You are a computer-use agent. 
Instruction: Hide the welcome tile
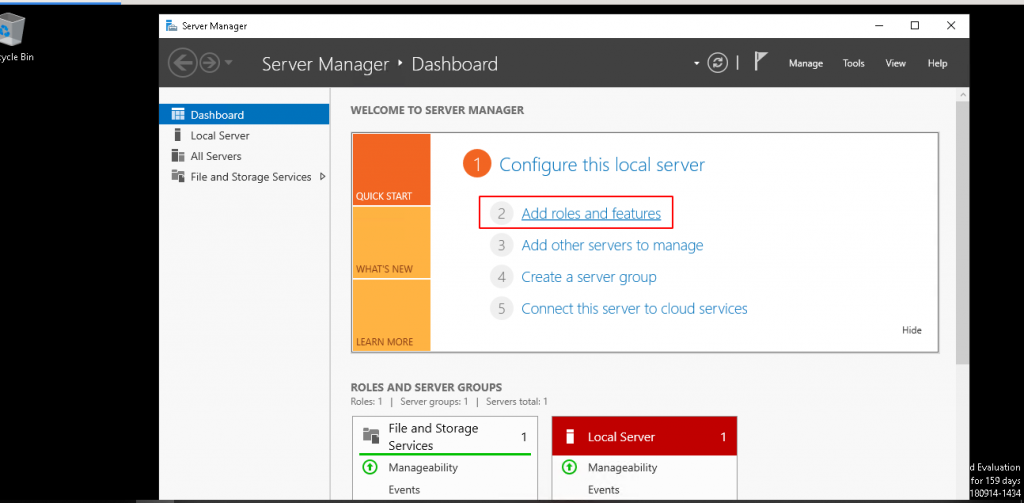[912, 330]
